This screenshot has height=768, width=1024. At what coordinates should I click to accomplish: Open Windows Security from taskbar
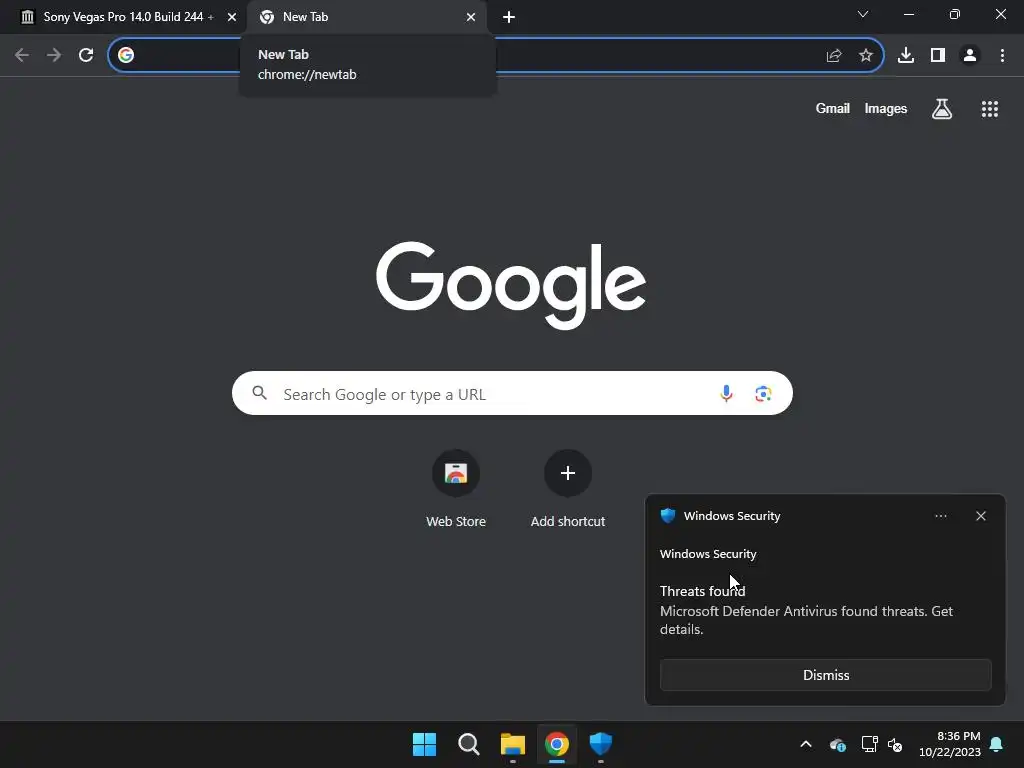pos(601,744)
